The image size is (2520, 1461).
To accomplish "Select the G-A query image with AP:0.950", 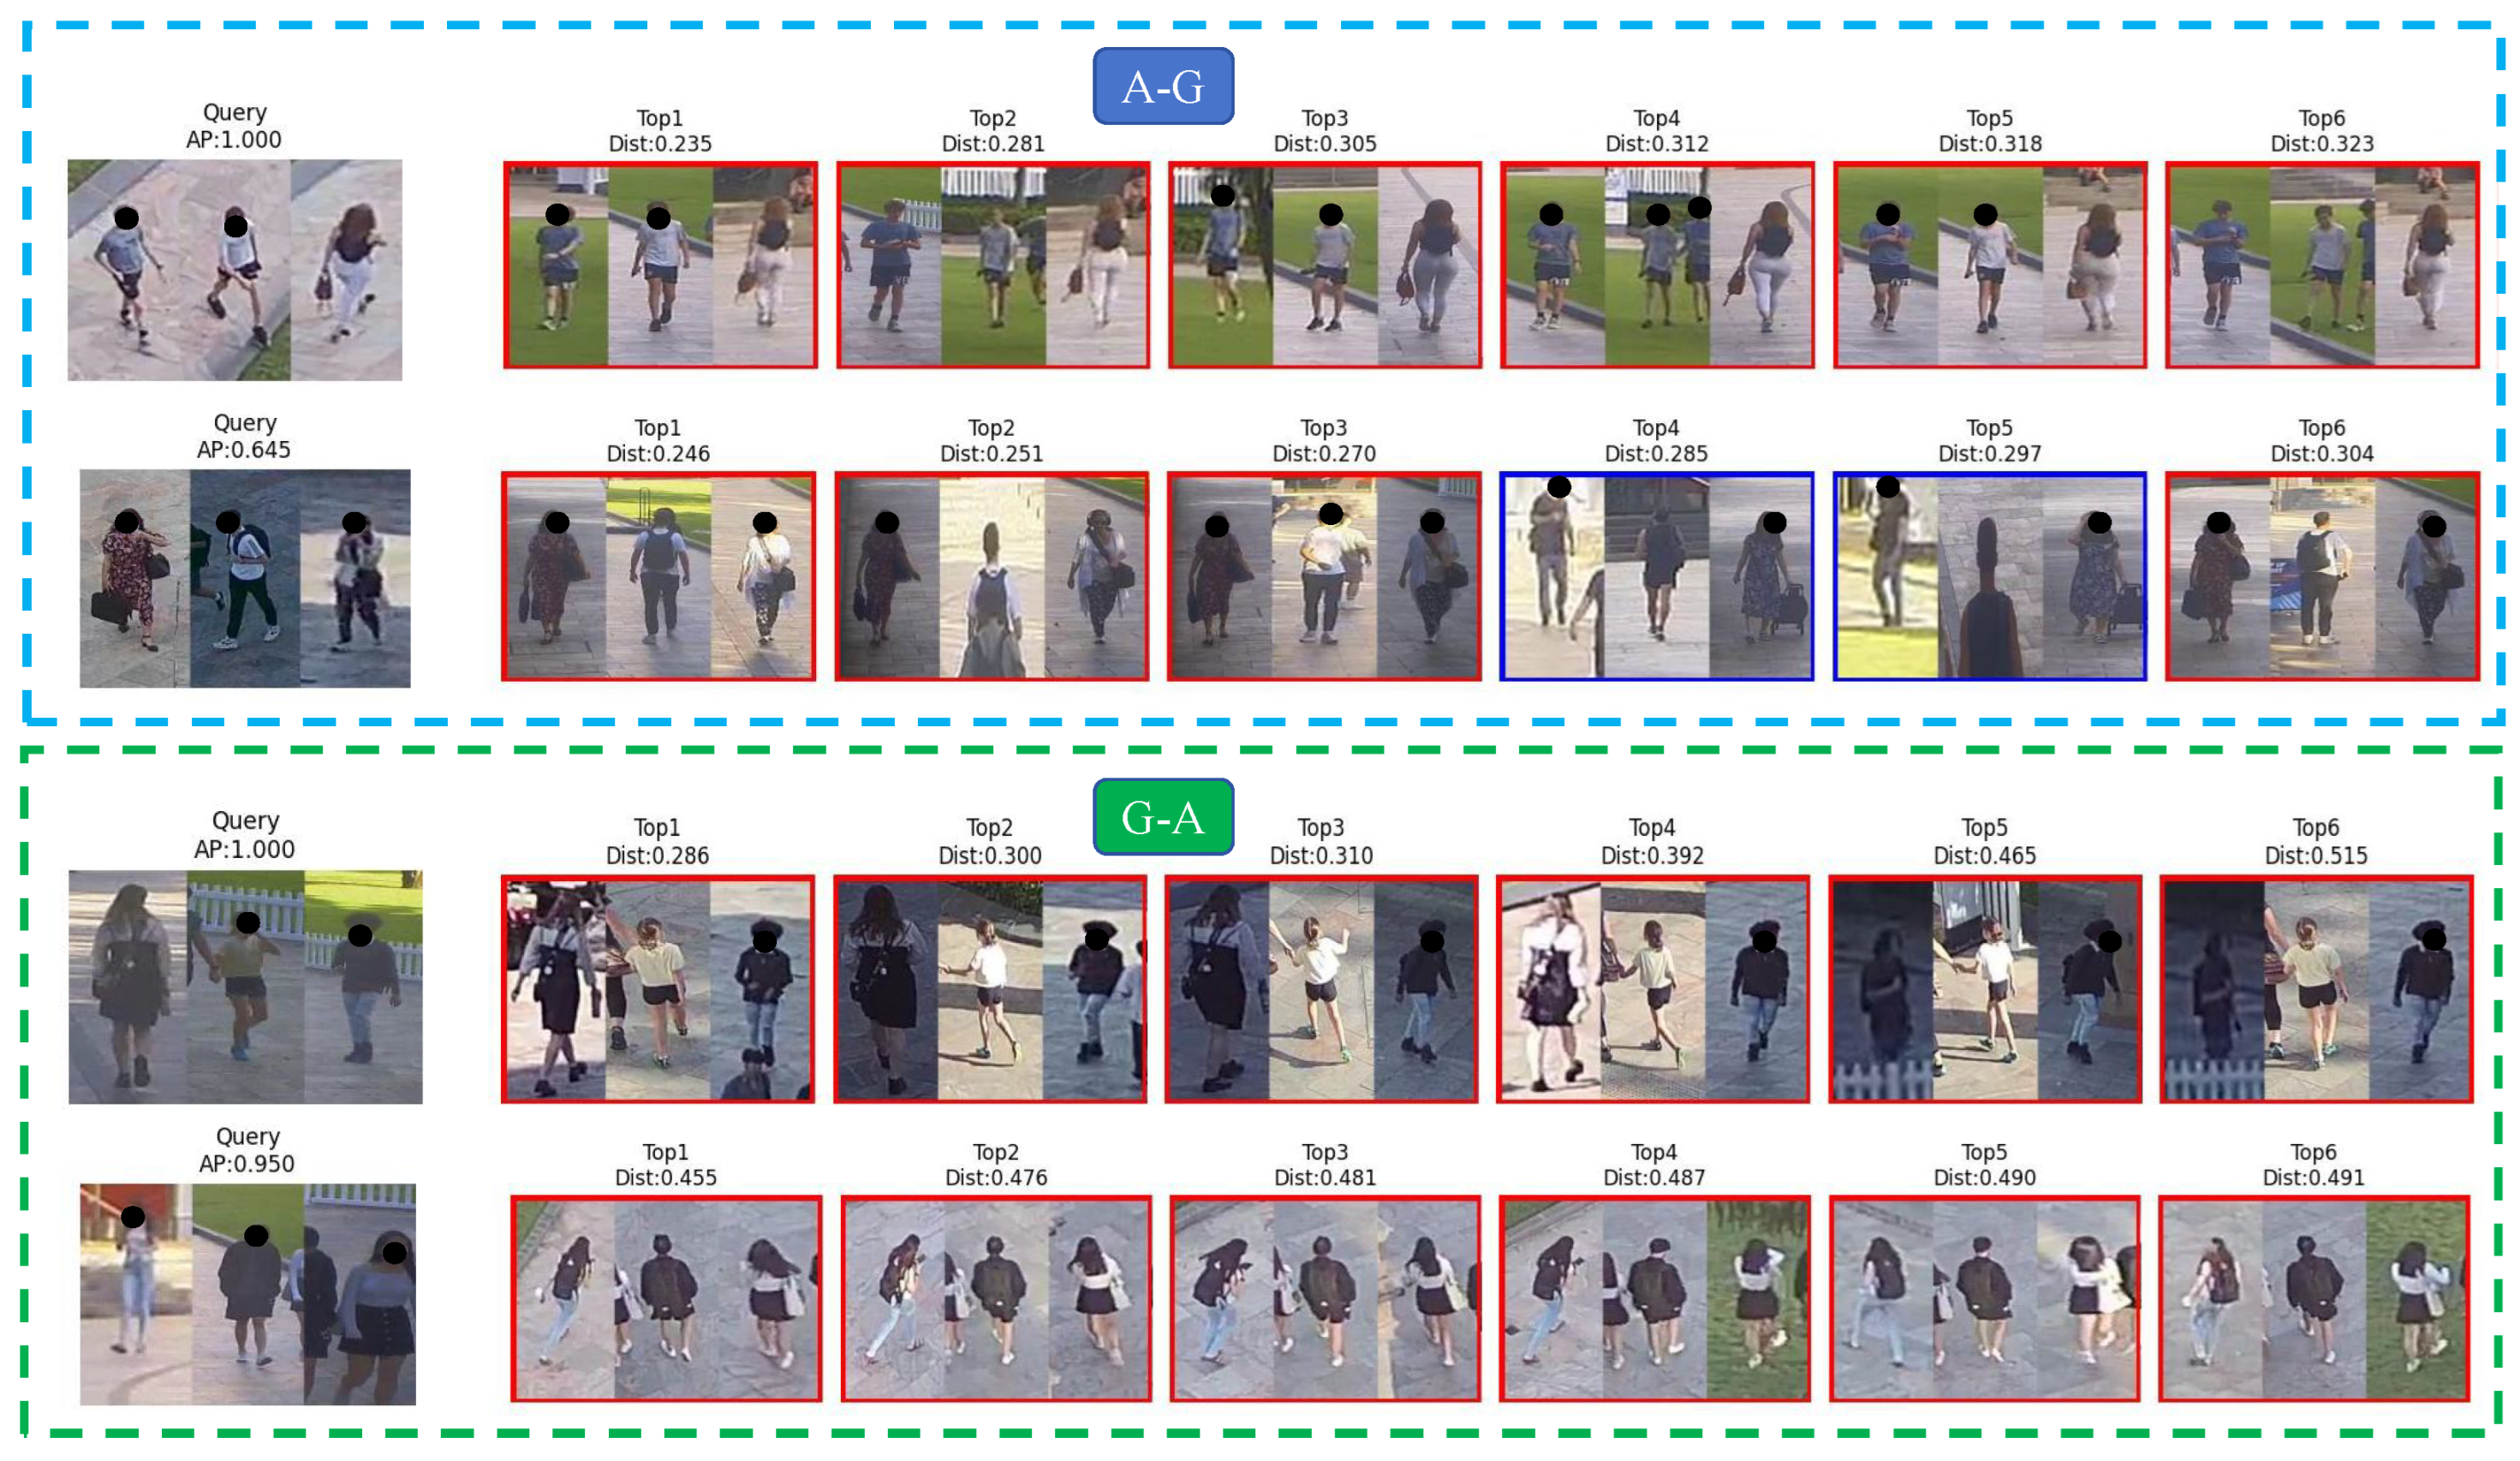I will click(248, 1294).
